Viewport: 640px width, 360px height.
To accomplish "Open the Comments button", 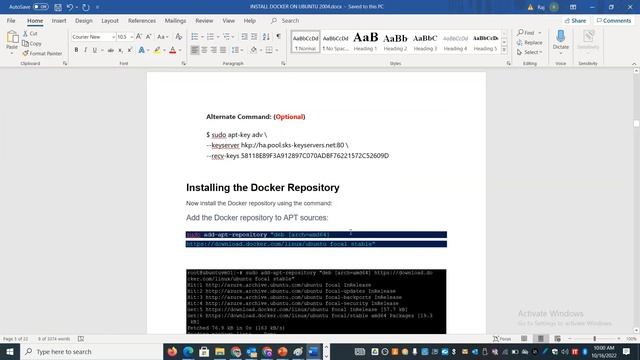I will tap(613, 20).
